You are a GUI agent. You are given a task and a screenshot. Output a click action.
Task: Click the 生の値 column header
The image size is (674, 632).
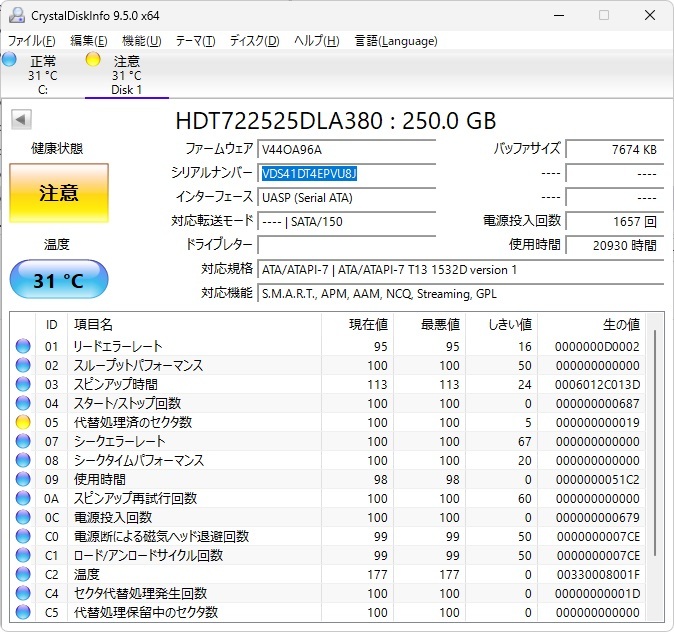[x=591, y=325]
